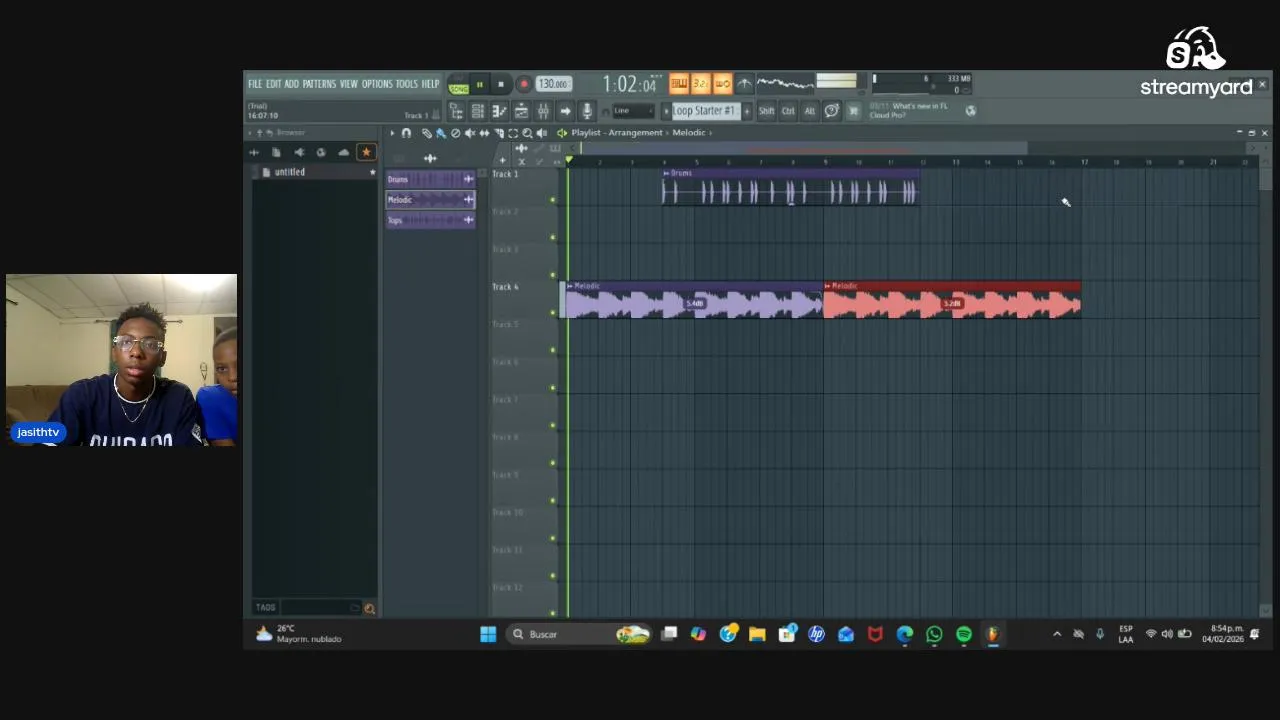This screenshot has height=720, width=1280.
Task: Toggle Pattern/Song mode switch
Action: point(458,85)
